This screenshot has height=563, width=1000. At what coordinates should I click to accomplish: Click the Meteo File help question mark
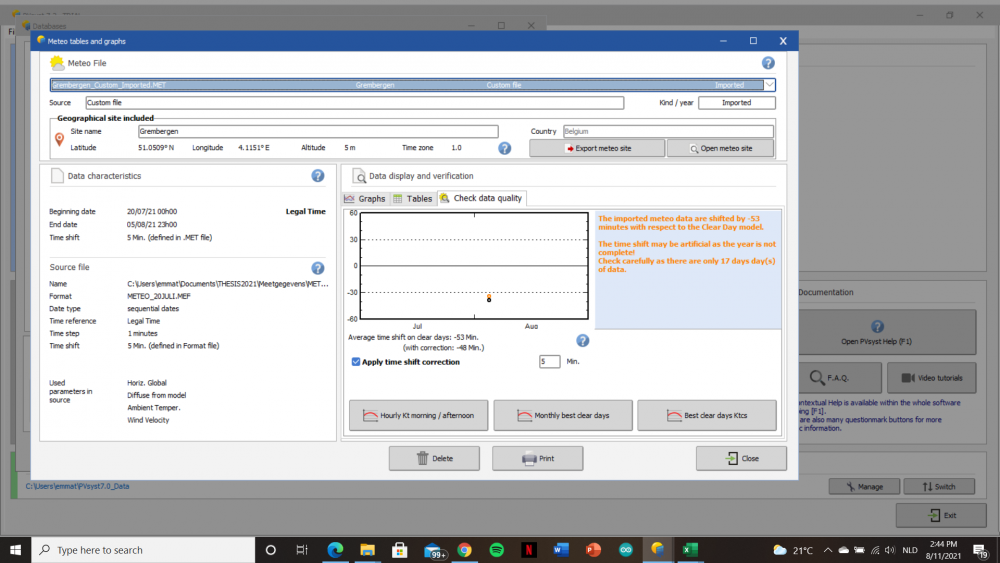pos(768,62)
